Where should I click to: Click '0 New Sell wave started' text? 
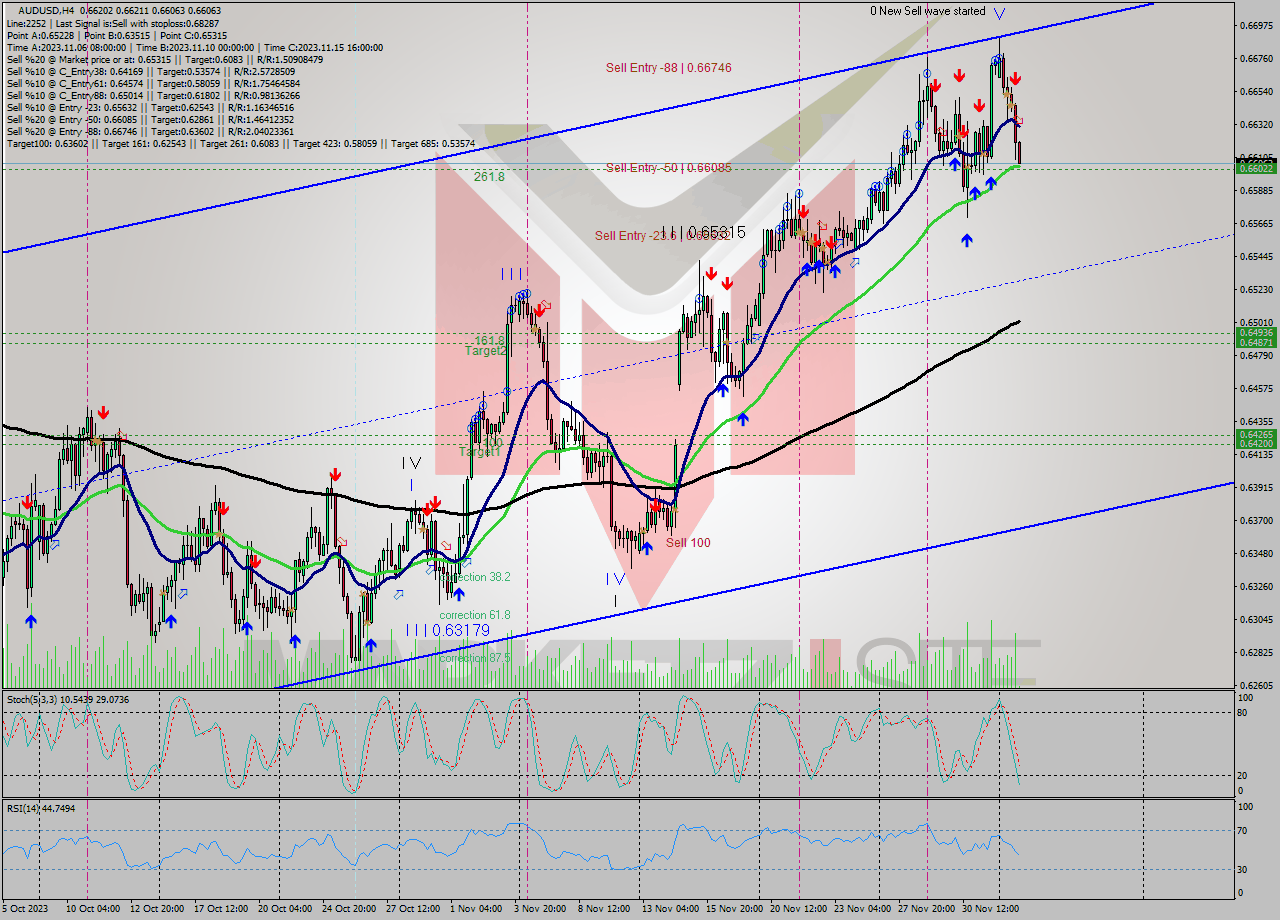pos(927,12)
